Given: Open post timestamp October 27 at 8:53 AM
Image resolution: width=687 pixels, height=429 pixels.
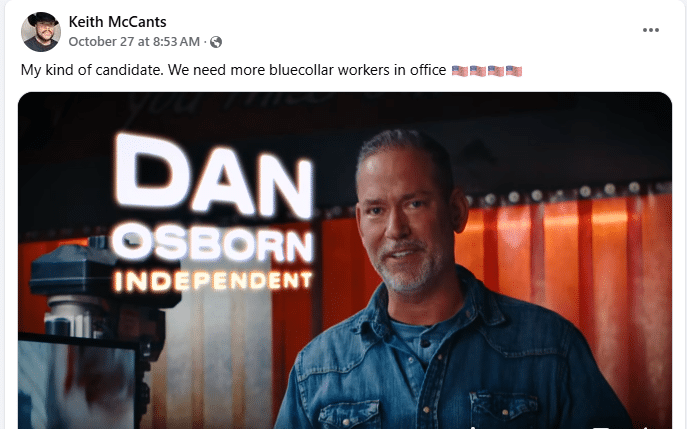Looking at the screenshot, I should coord(134,42).
